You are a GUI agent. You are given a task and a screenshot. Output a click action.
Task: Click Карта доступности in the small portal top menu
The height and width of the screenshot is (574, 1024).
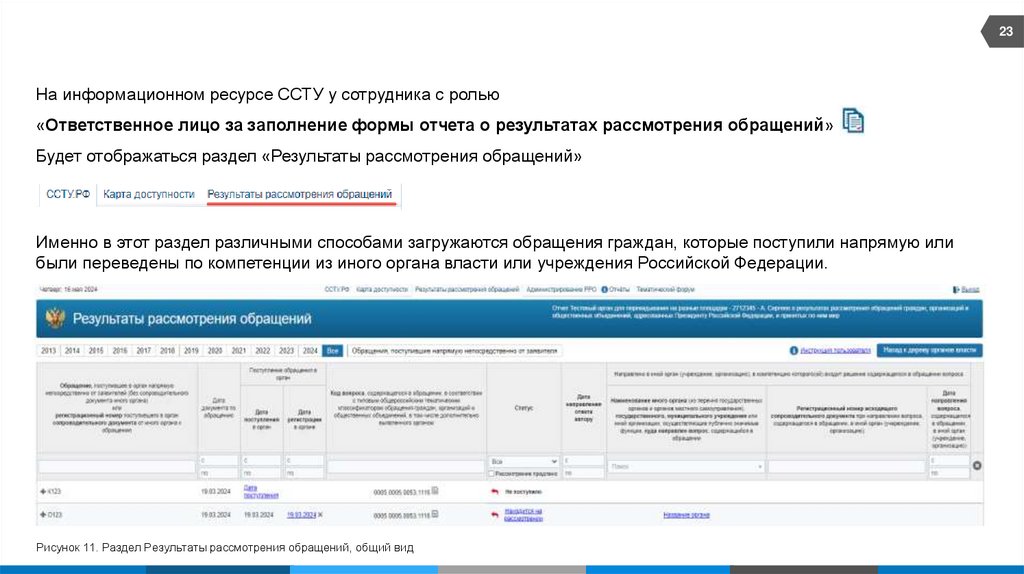tap(382, 289)
